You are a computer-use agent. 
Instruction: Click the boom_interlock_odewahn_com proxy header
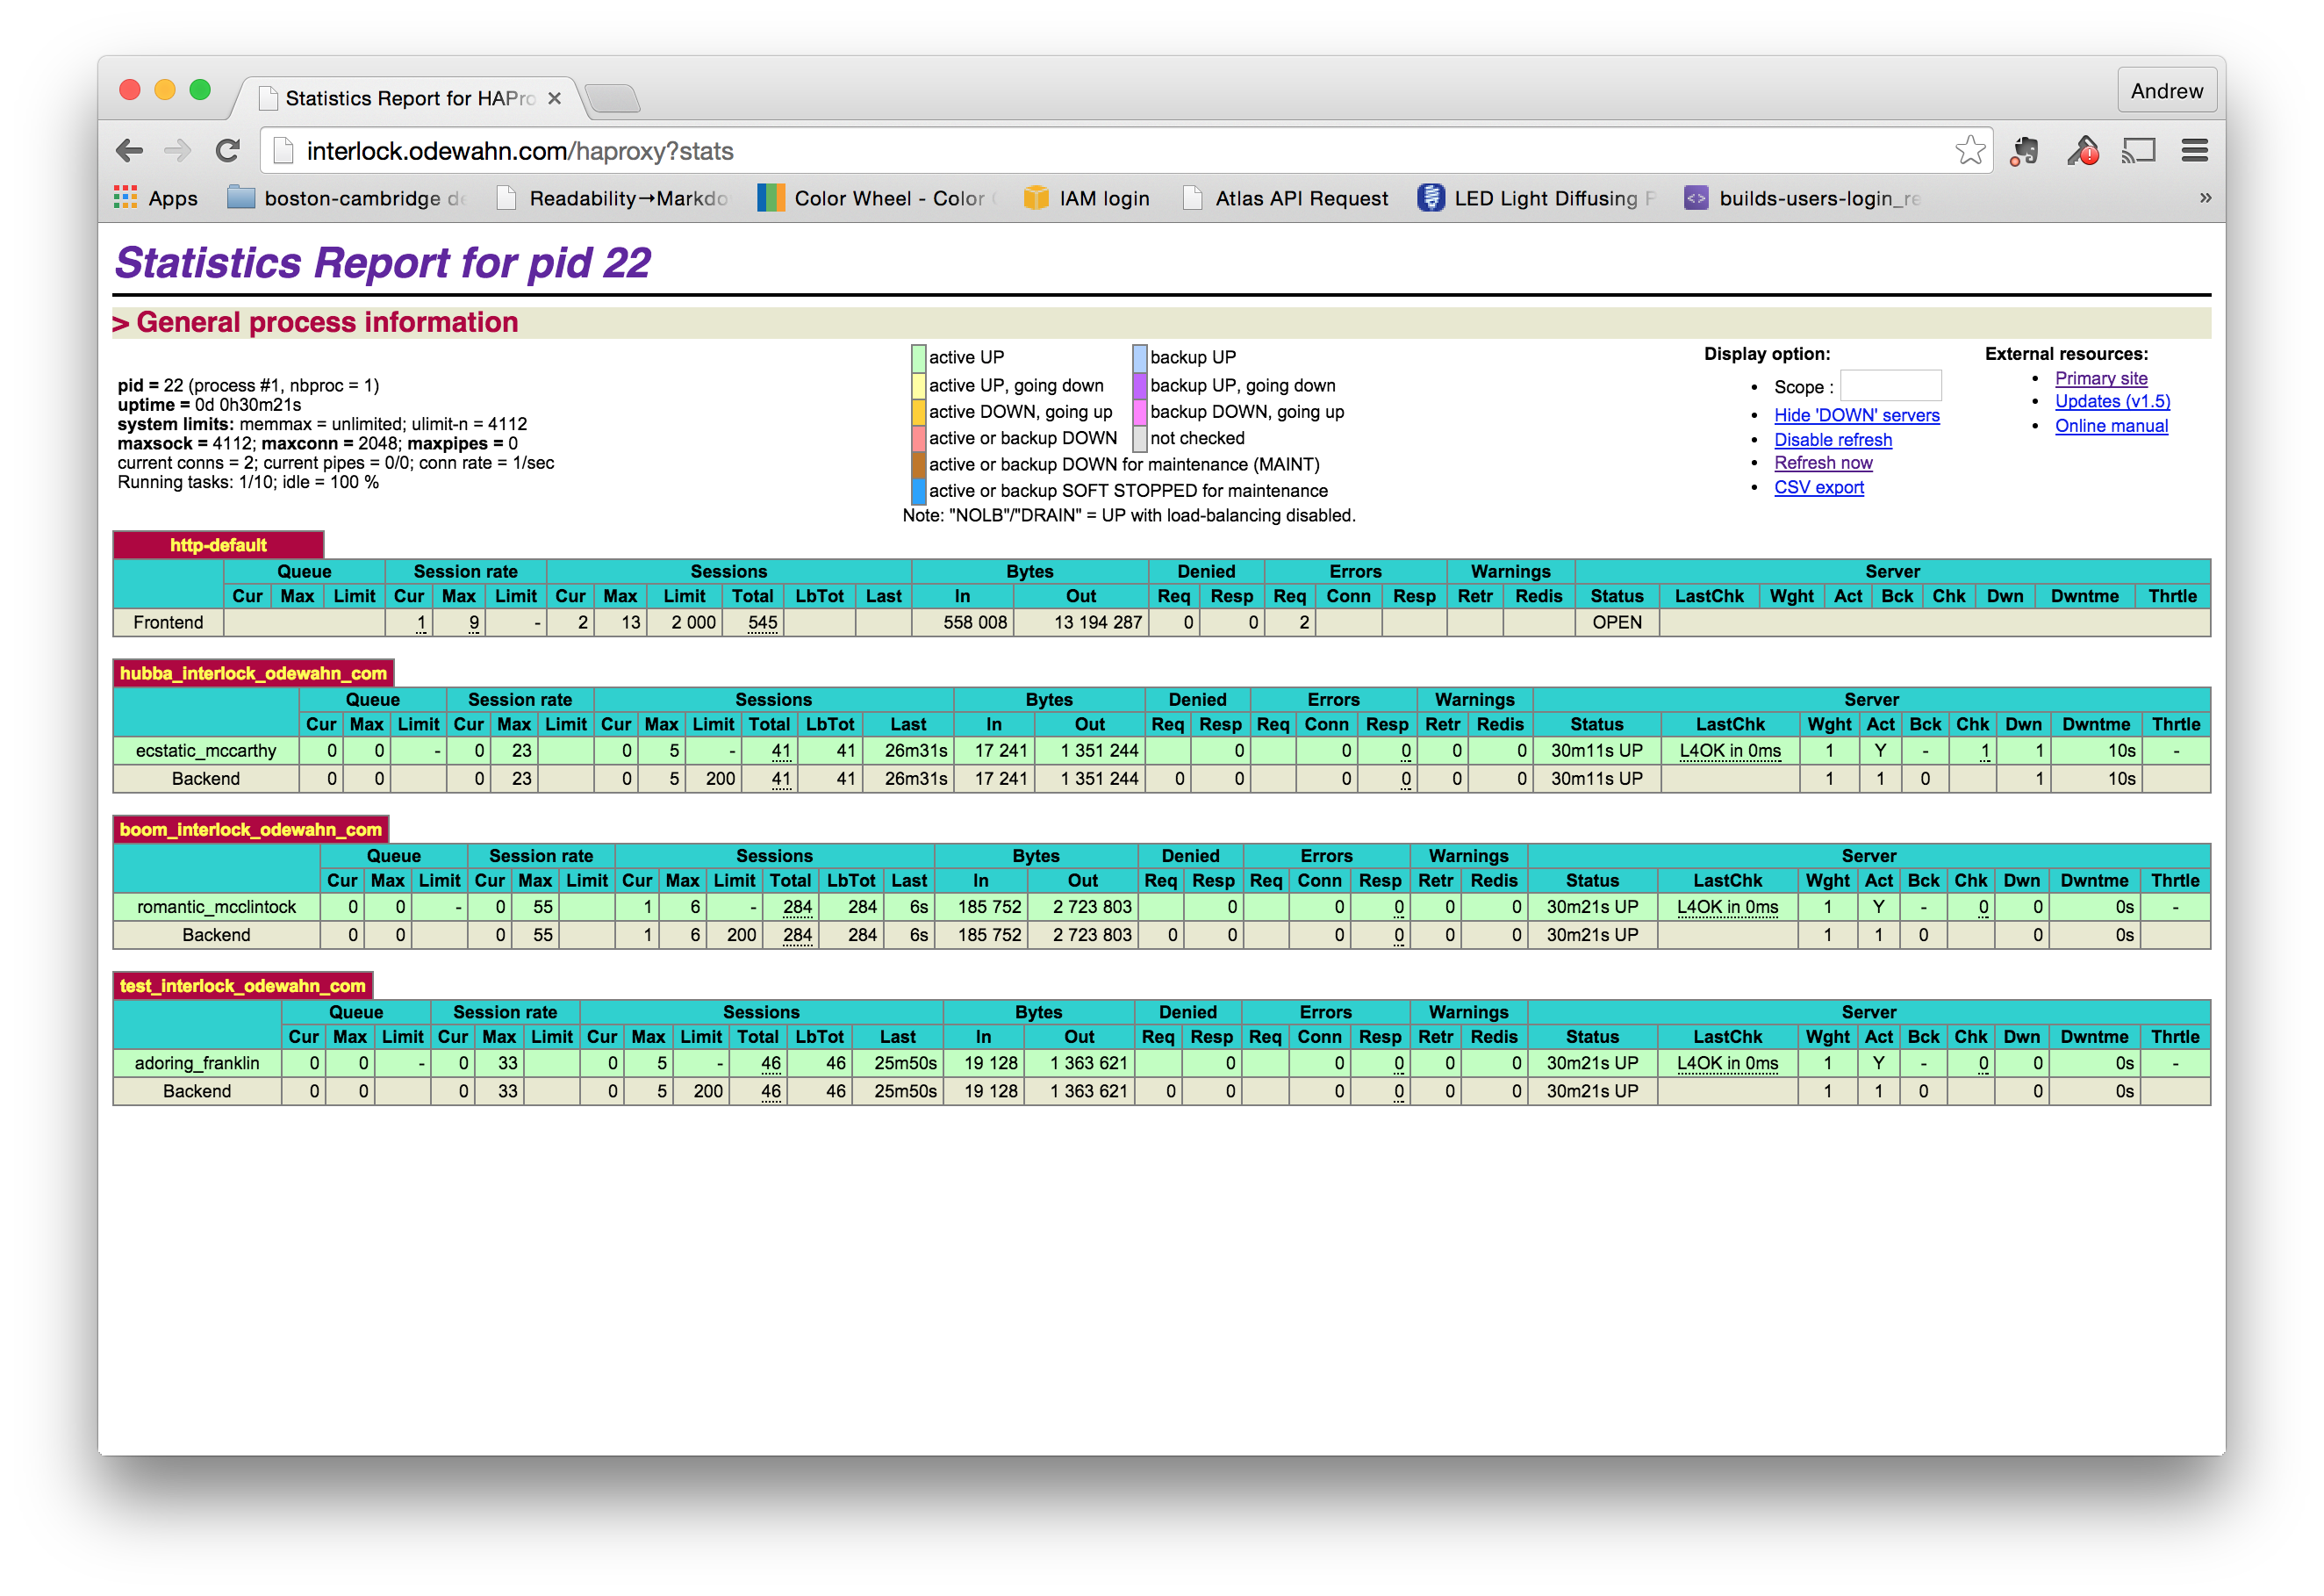[x=250, y=829]
